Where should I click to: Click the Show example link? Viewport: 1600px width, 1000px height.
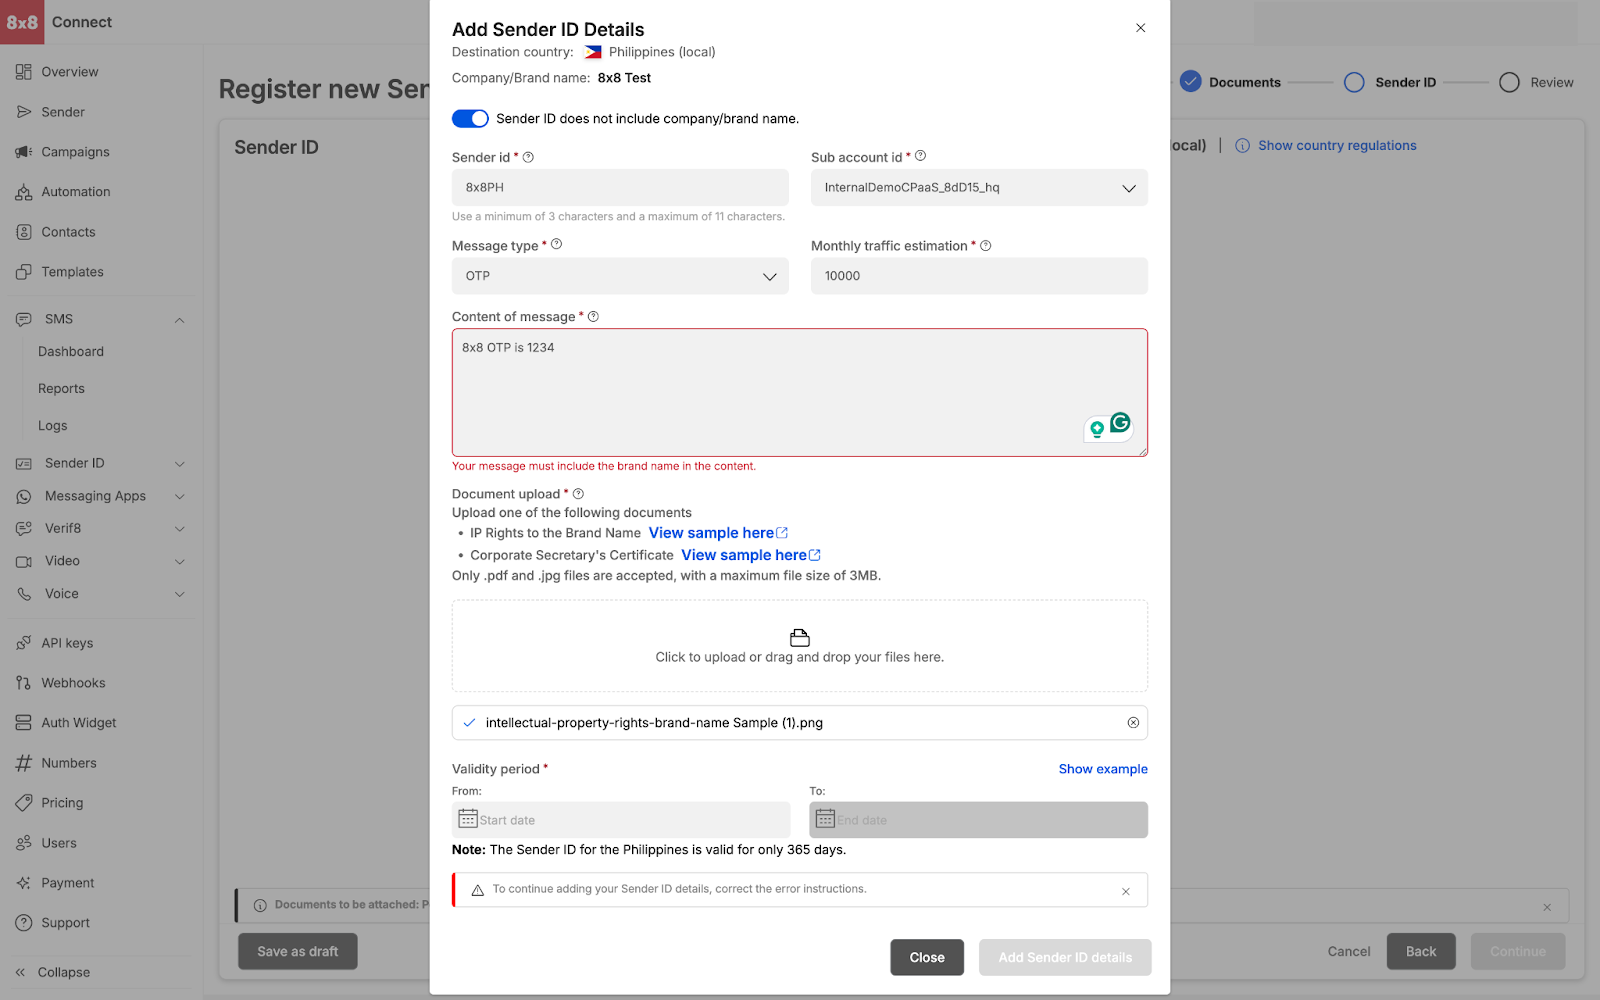1102,769
